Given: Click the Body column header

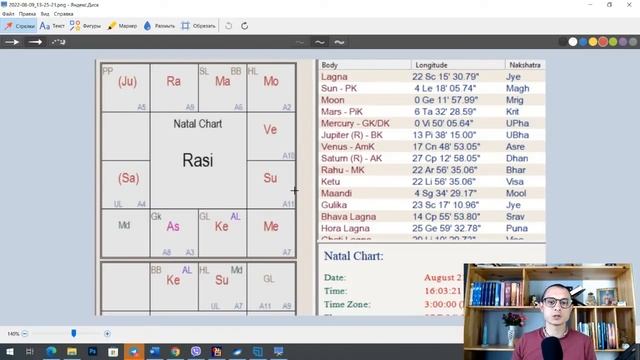Looking at the screenshot, I should (365, 65).
